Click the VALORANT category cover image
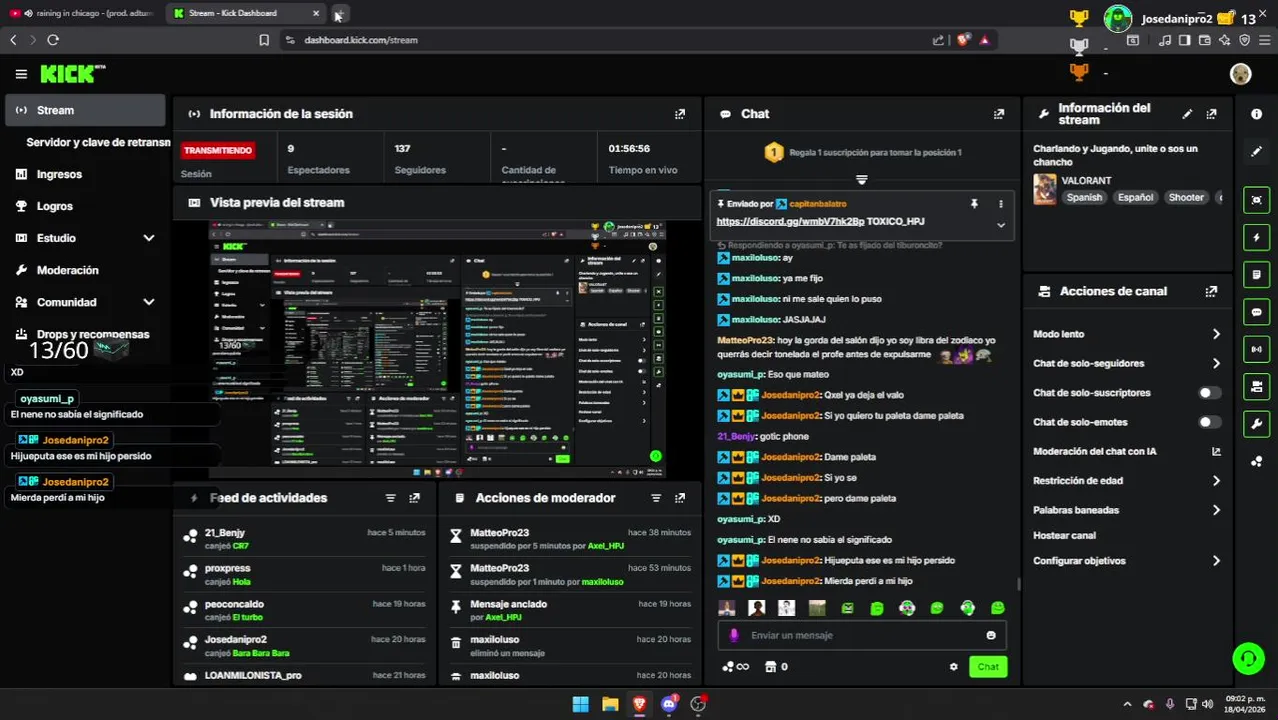This screenshot has height=720, width=1278. [1044, 189]
